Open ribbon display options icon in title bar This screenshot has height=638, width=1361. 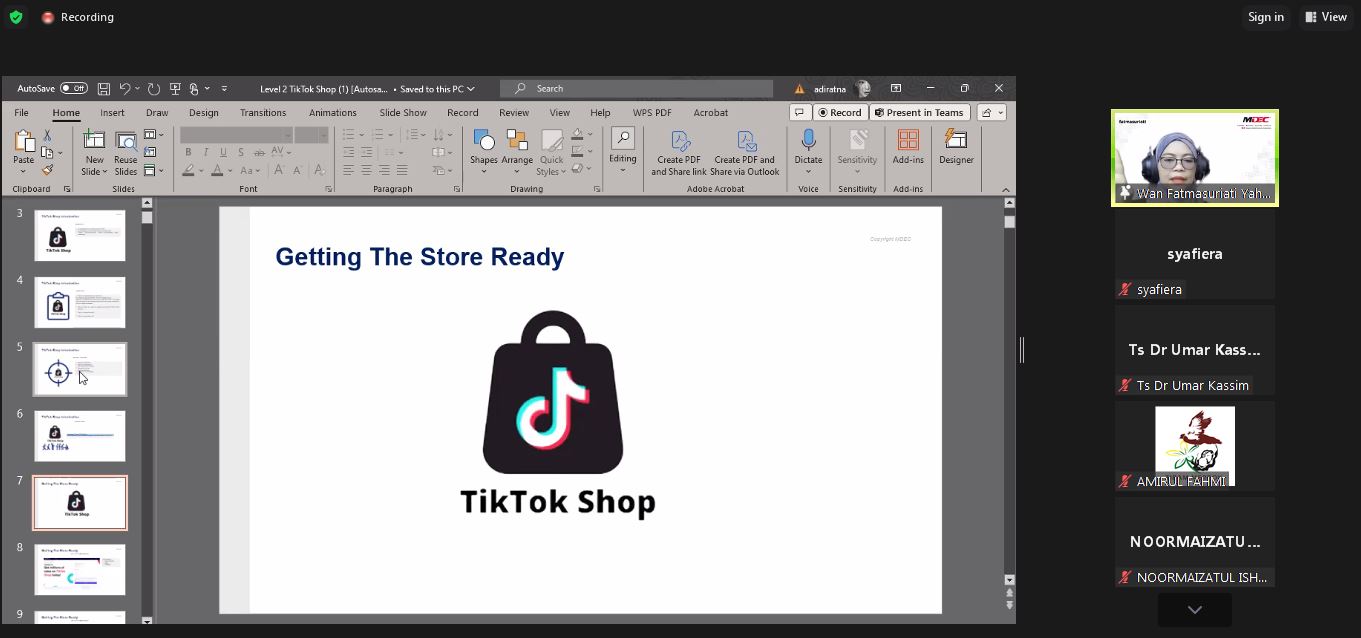click(x=896, y=89)
